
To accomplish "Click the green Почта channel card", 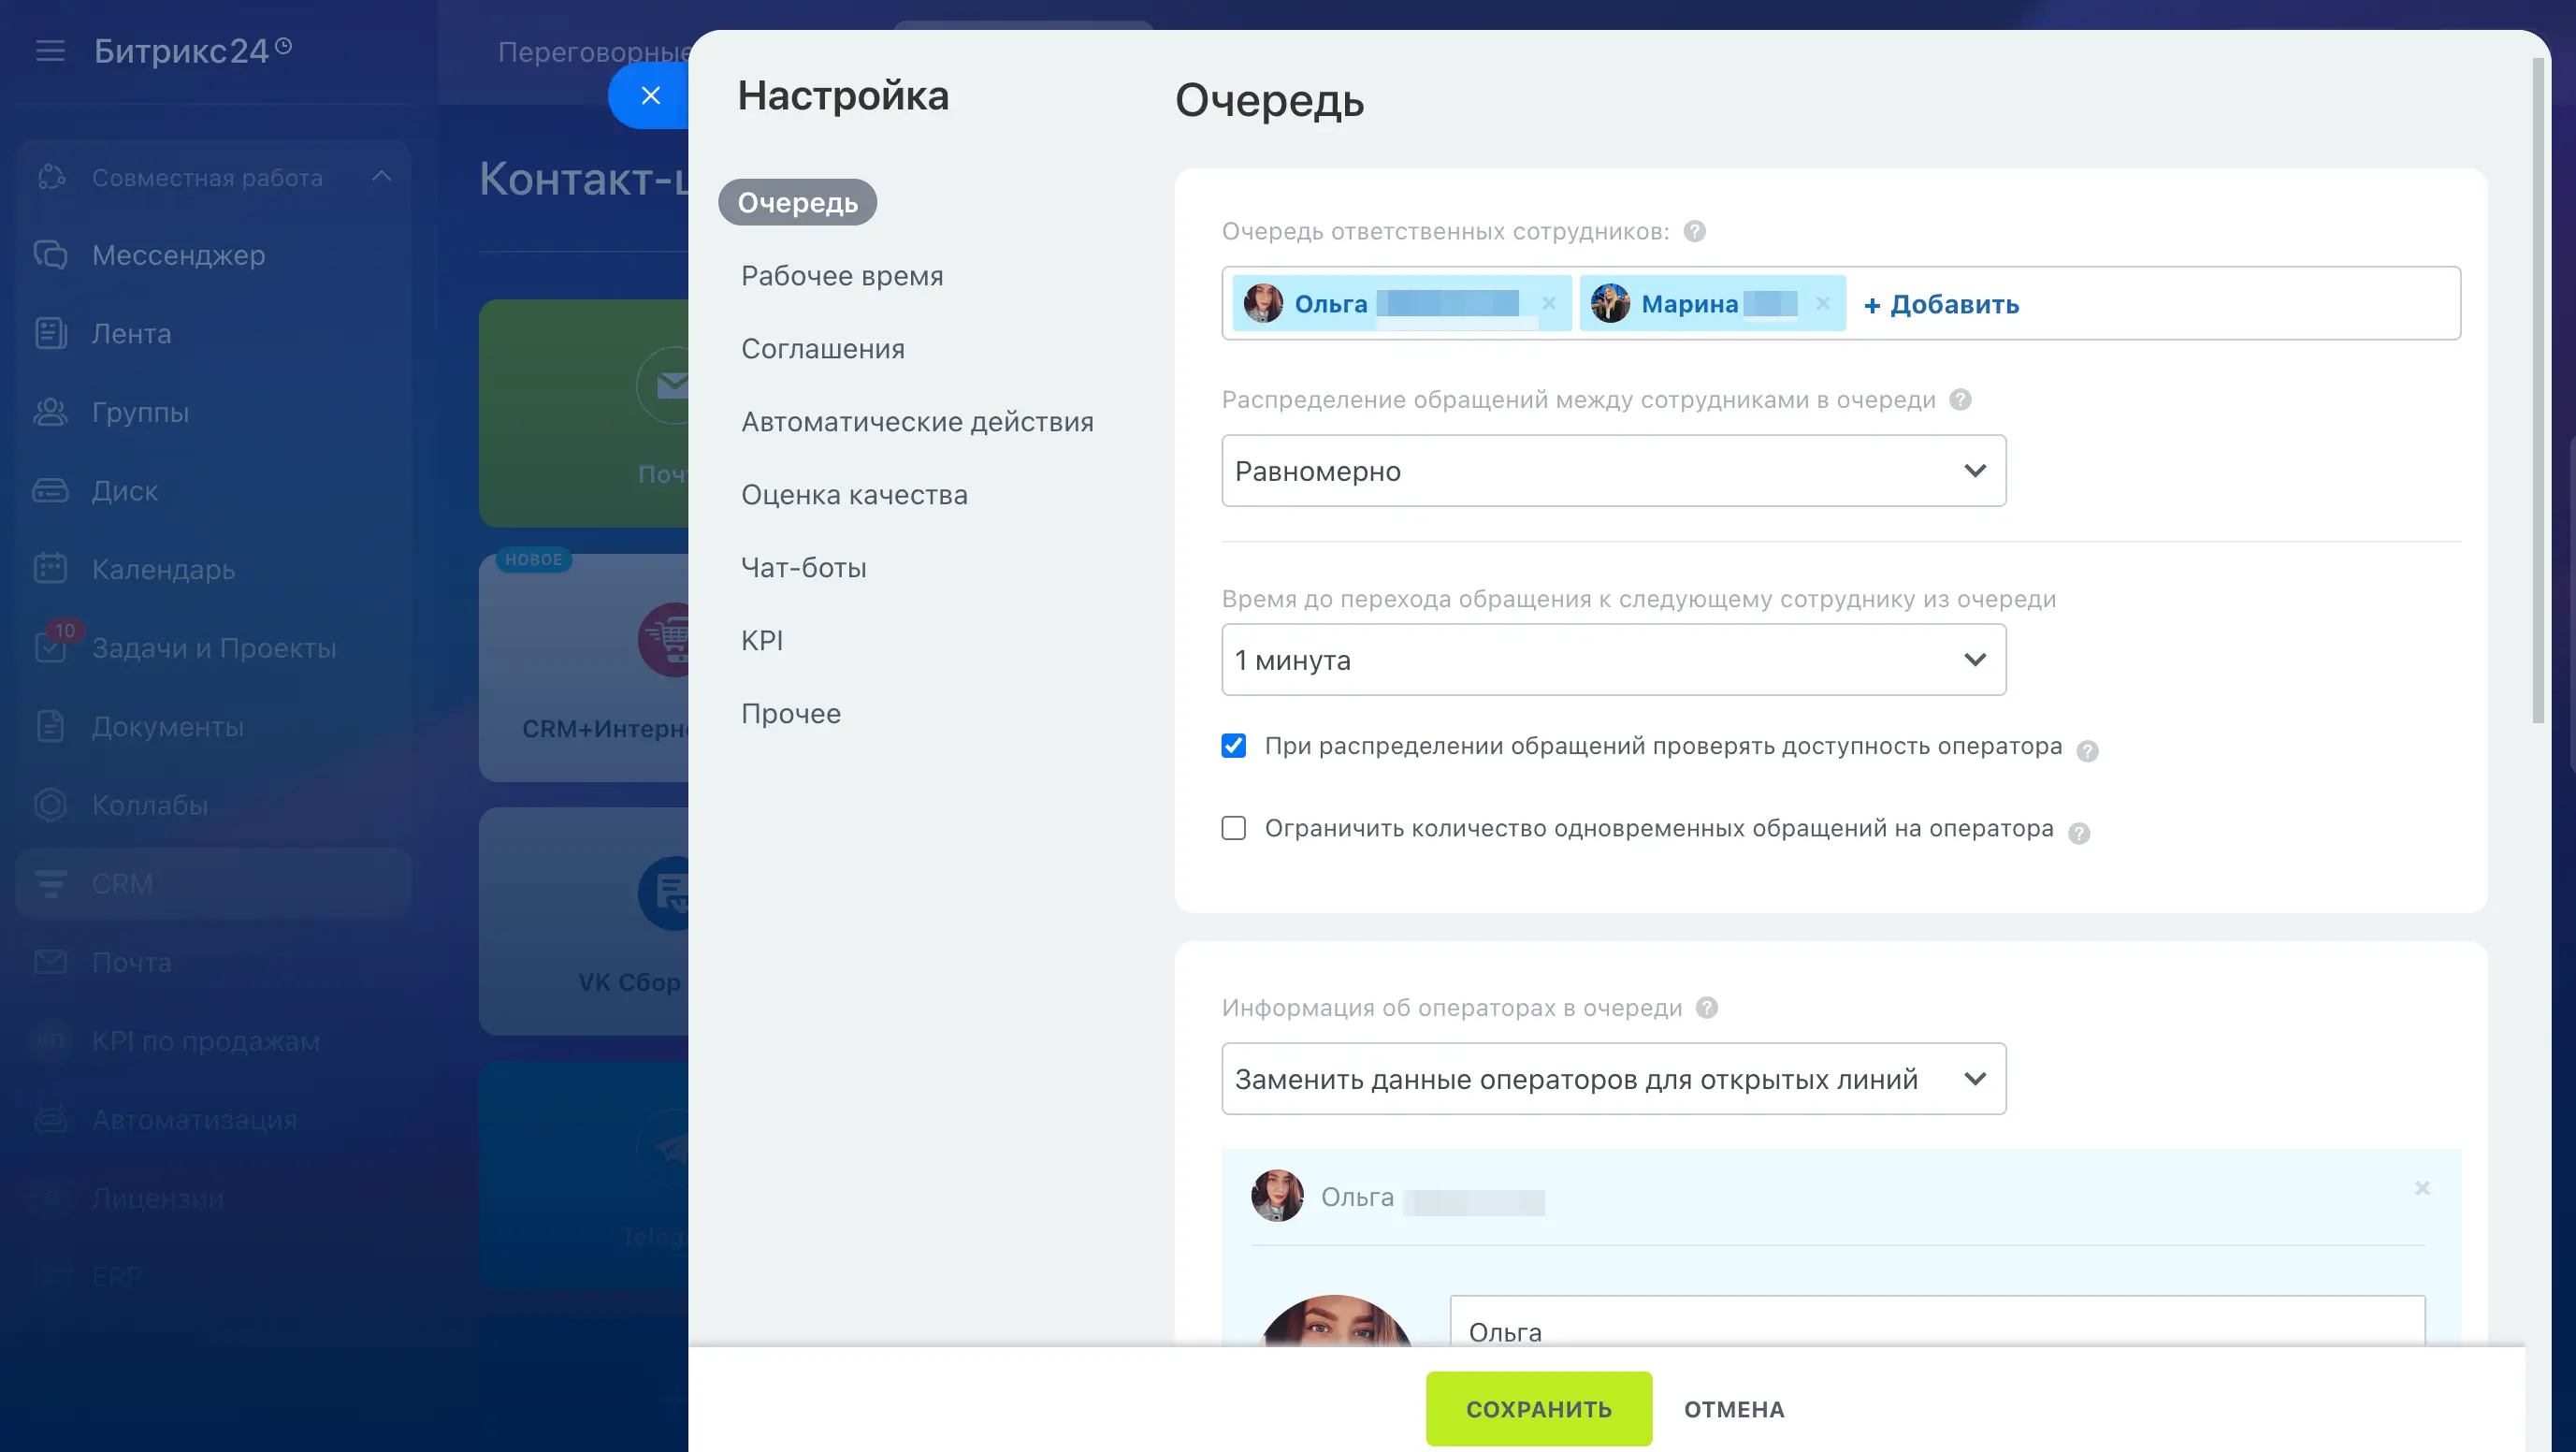I will 585,413.
